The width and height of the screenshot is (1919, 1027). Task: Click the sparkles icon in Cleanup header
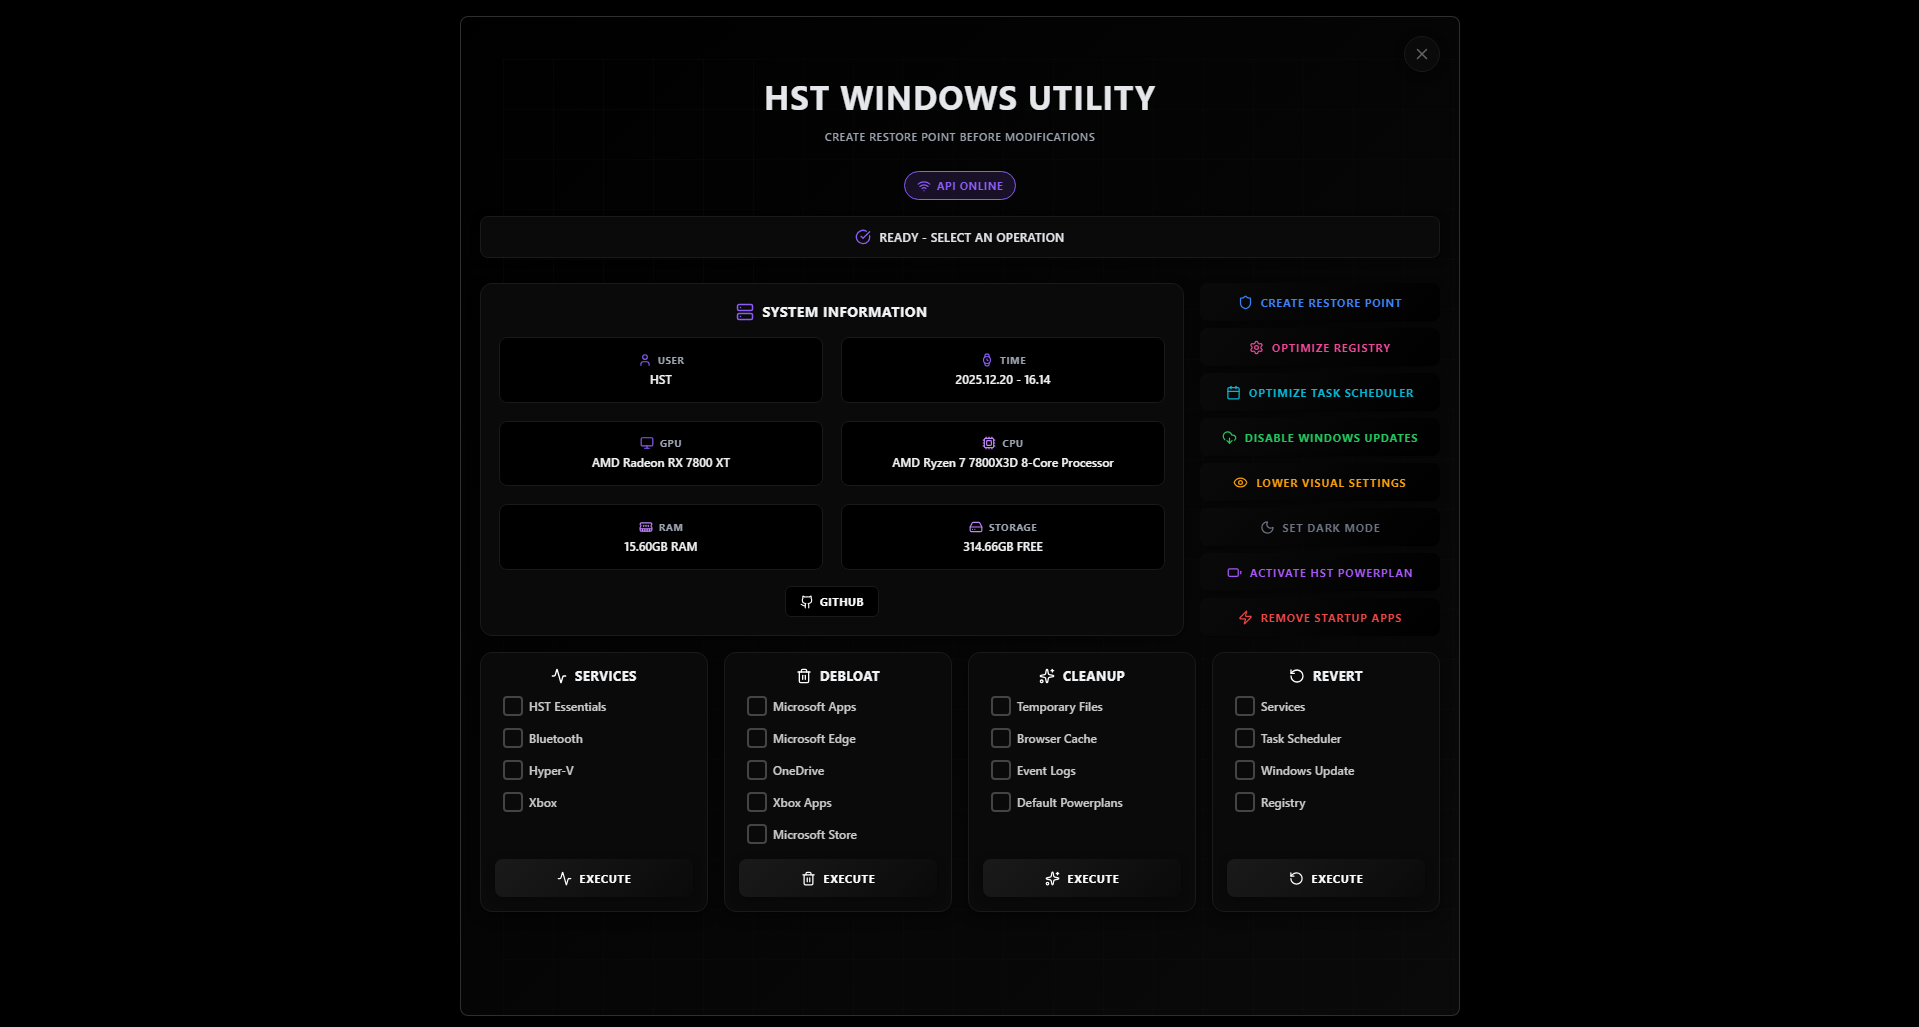1046,675
